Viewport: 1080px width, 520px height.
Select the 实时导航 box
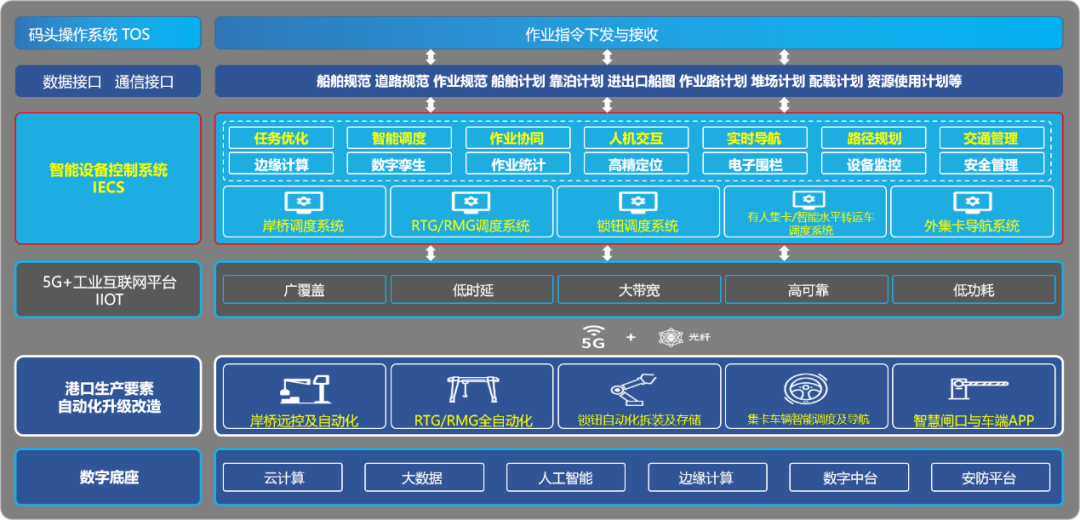755,138
